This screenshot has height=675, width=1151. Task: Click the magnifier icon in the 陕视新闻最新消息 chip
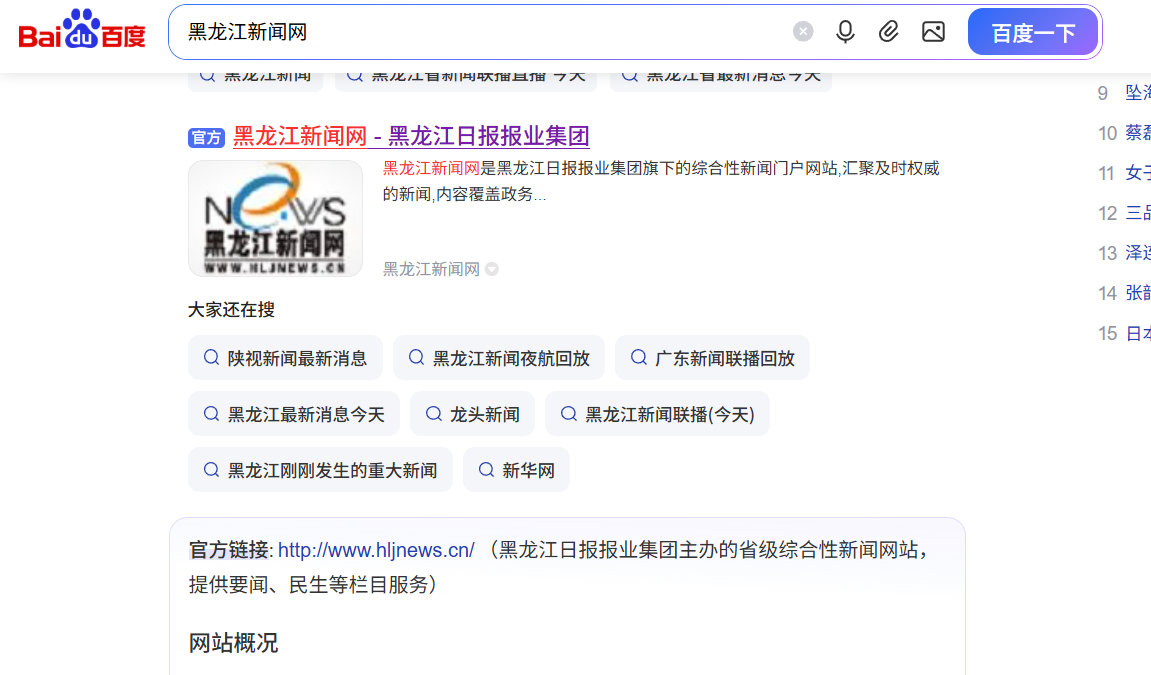pyautogui.click(x=211, y=358)
